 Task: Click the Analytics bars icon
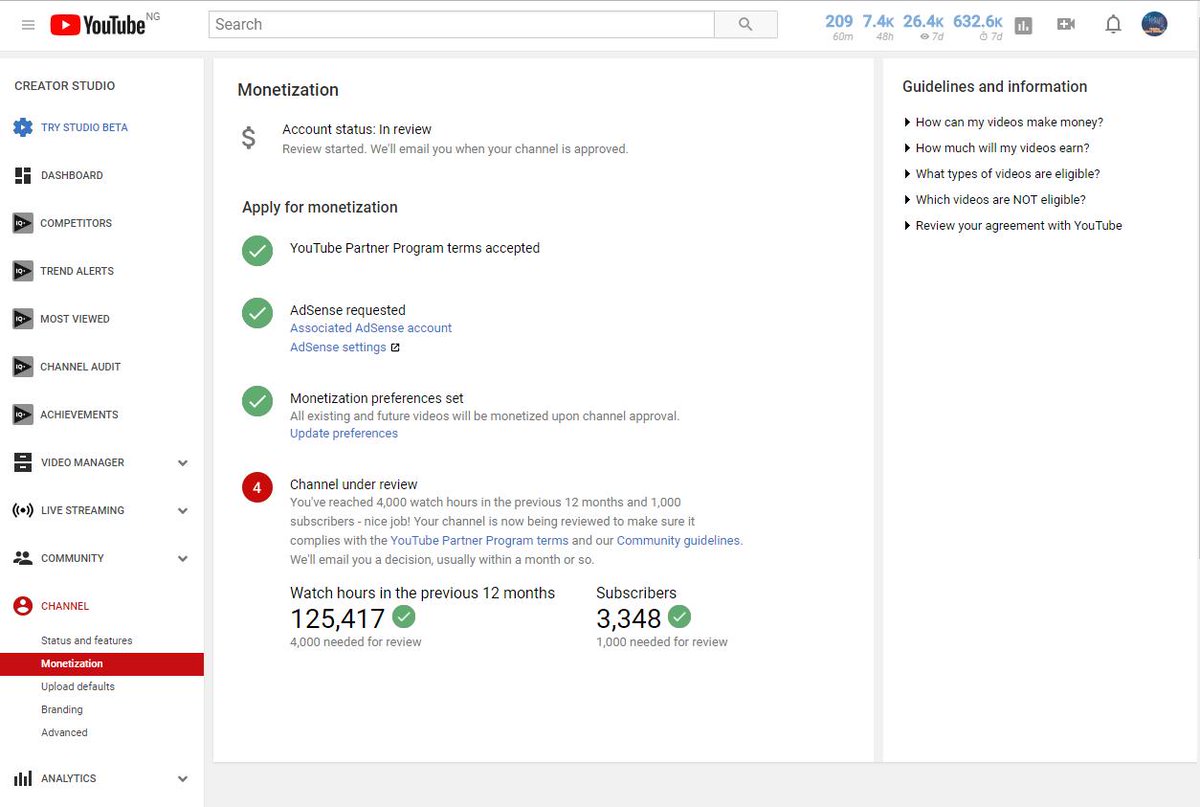23,779
